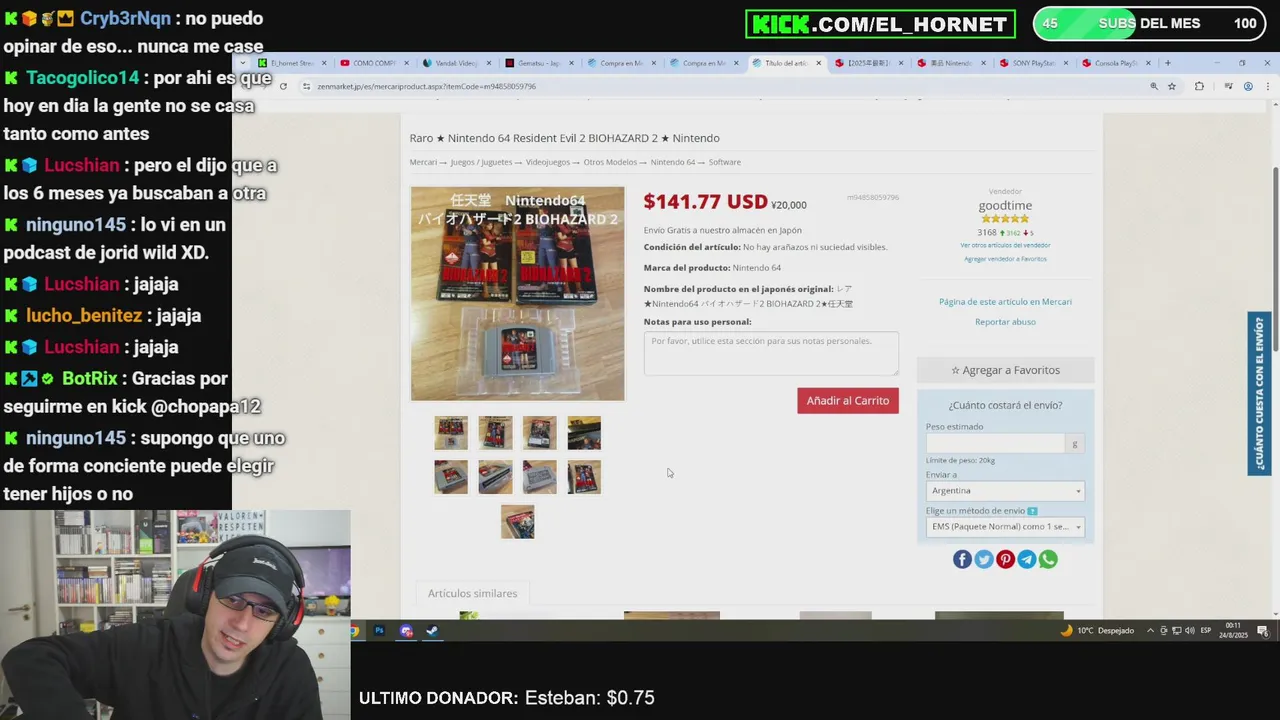Switch to Consola PlayStation tab
Viewport: 1280px width, 720px height.
coord(1116,63)
